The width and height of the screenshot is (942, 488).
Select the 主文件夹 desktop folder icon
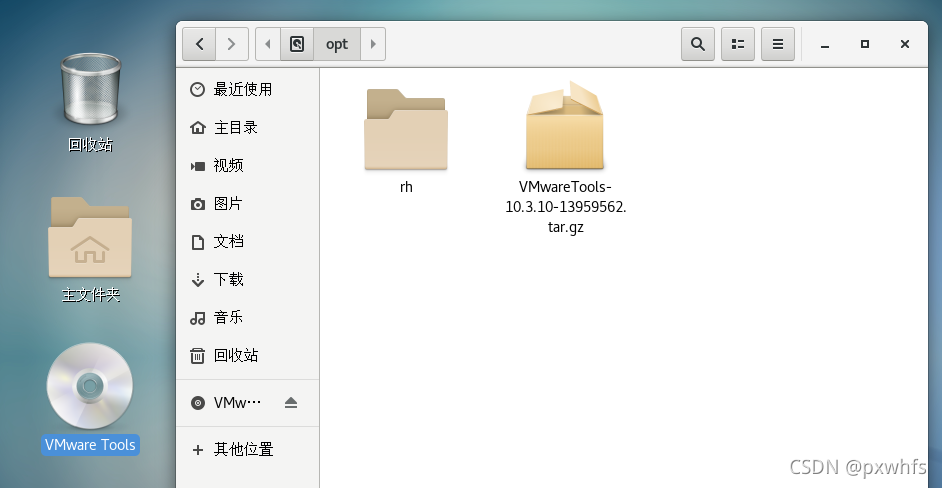tap(90, 237)
